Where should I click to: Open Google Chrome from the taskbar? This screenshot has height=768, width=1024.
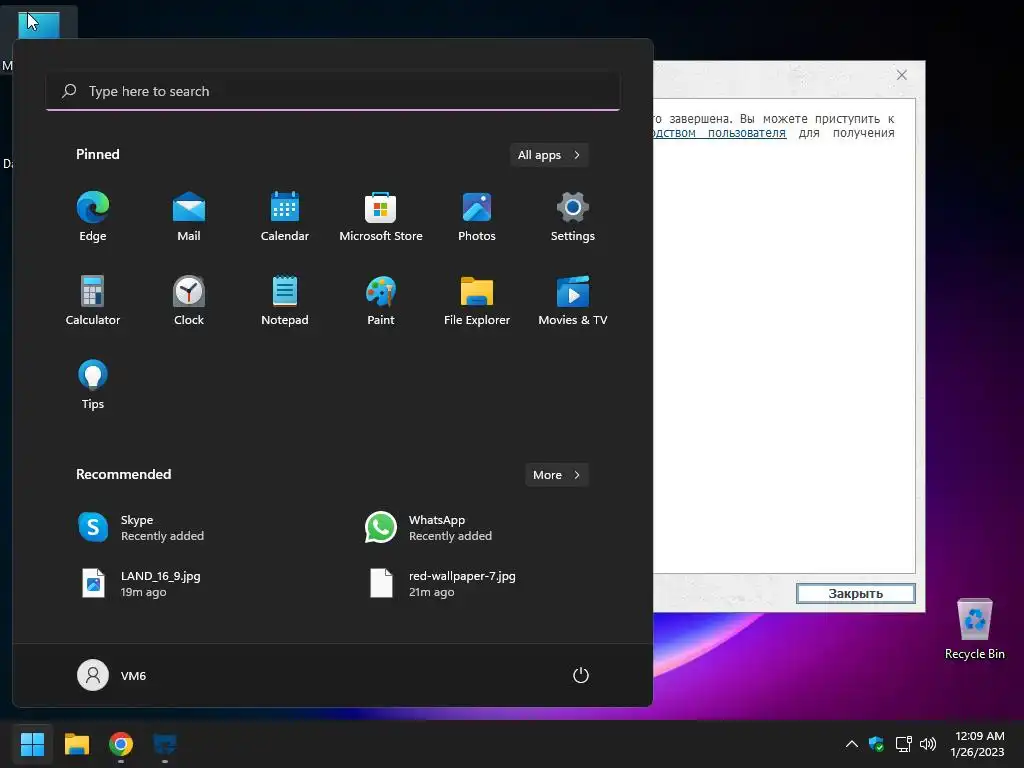point(121,744)
